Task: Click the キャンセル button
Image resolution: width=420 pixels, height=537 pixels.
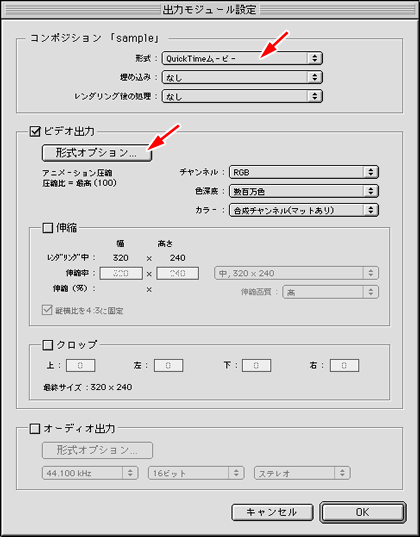Action: (x=272, y=512)
